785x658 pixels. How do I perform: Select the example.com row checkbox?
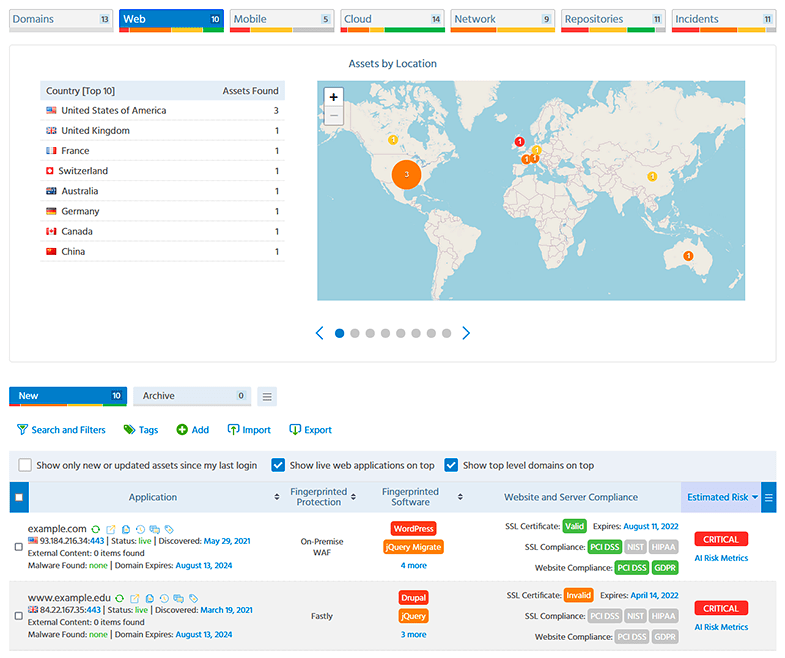point(19,546)
